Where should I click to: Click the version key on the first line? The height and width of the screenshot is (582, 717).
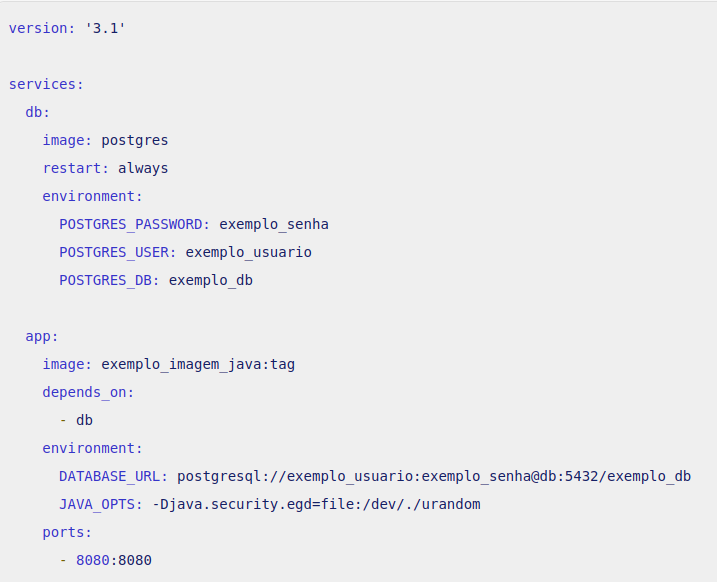(x=38, y=28)
